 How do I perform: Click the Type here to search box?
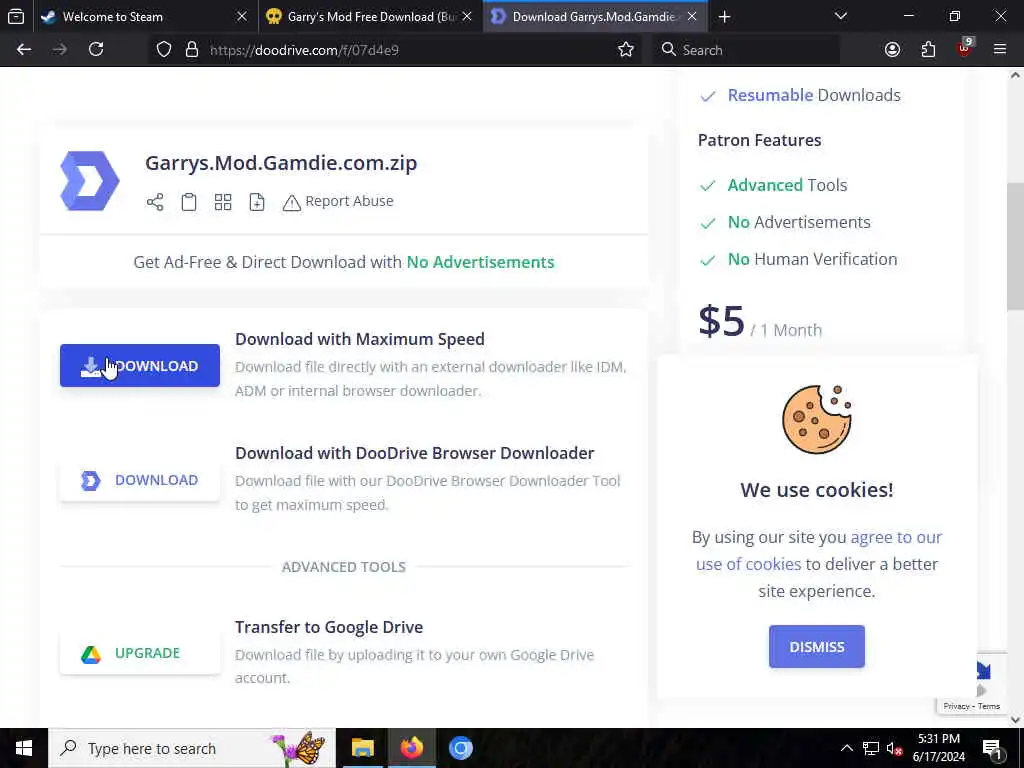point(191,748)
